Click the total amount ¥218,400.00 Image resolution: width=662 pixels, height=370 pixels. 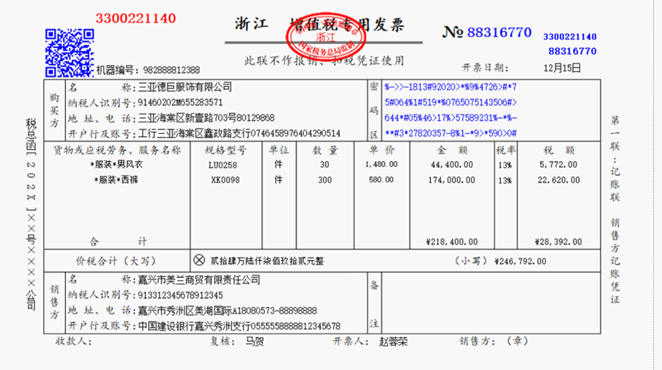[x=452, y=242]
